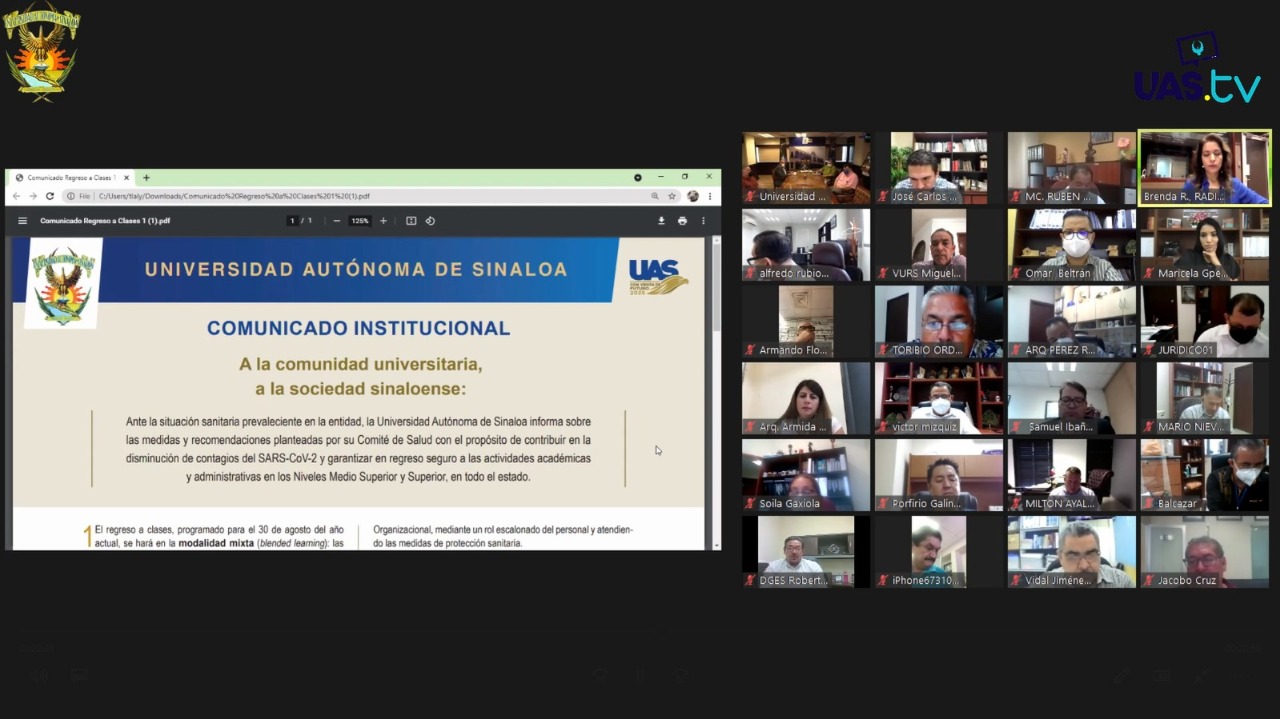Viewport: 1280px width, 719px height.
Task: Select TORIBIO ORD's video tile
Action: tap(939, 322)
